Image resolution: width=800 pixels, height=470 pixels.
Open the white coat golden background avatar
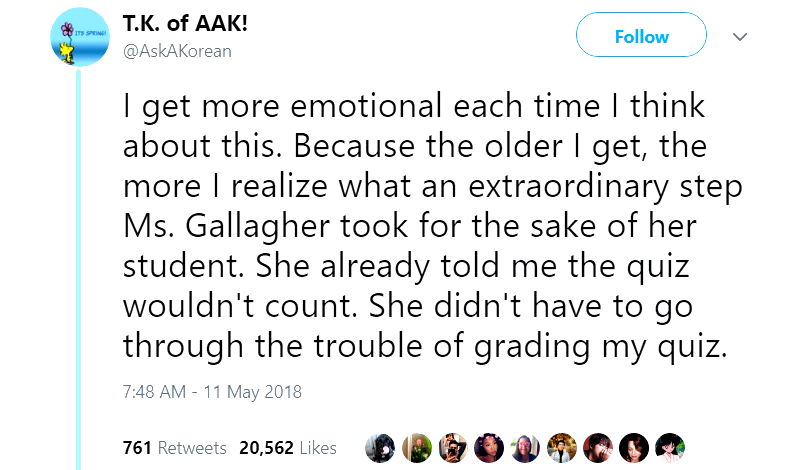click(x=563, y=447)
